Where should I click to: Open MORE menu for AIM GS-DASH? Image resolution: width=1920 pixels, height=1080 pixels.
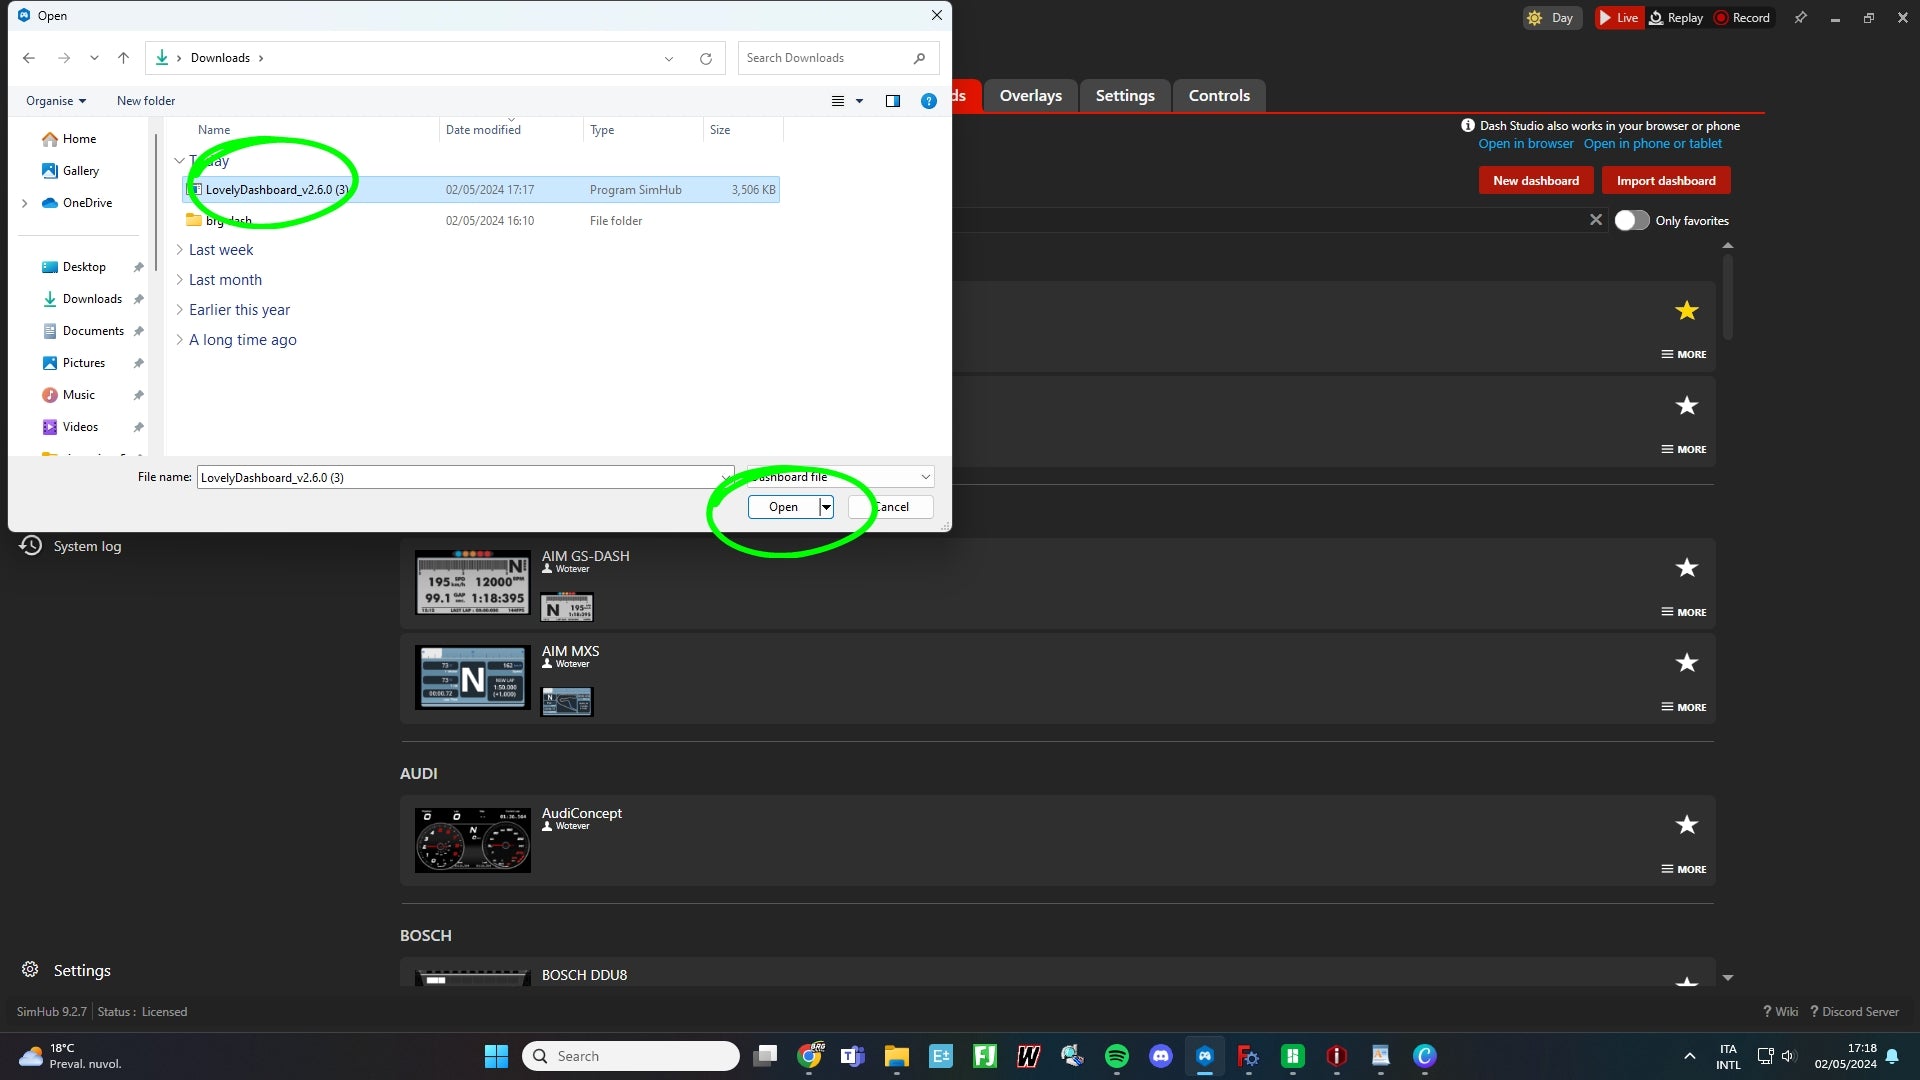pos(1684,612)
